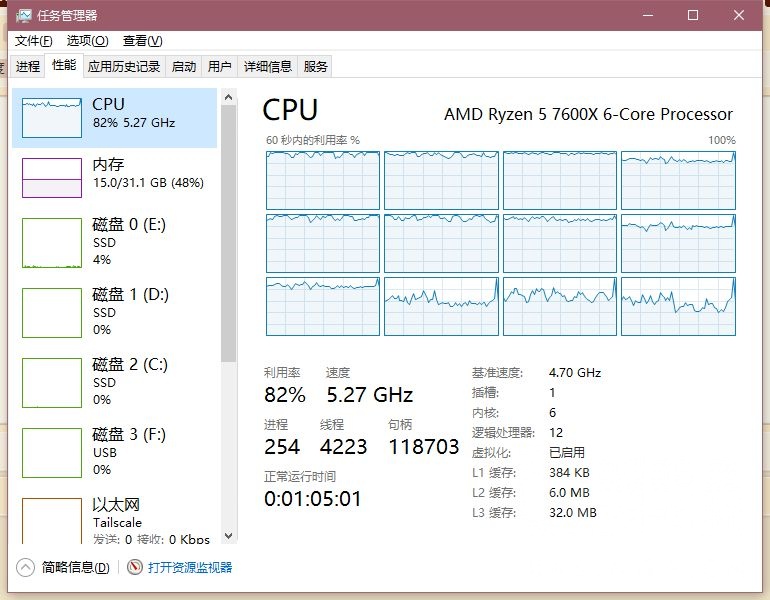The image size is (770, 600).
Task: Click 简略信息(D) button
Action: pos(75,567)
